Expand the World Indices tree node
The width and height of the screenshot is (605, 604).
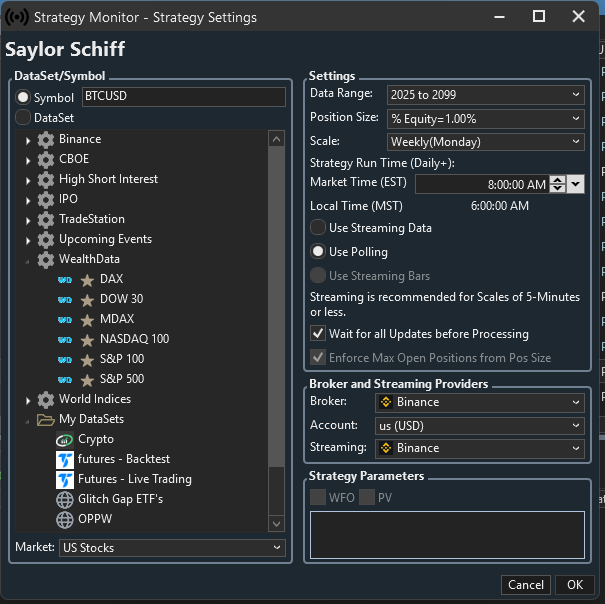(x=28, y=399)
